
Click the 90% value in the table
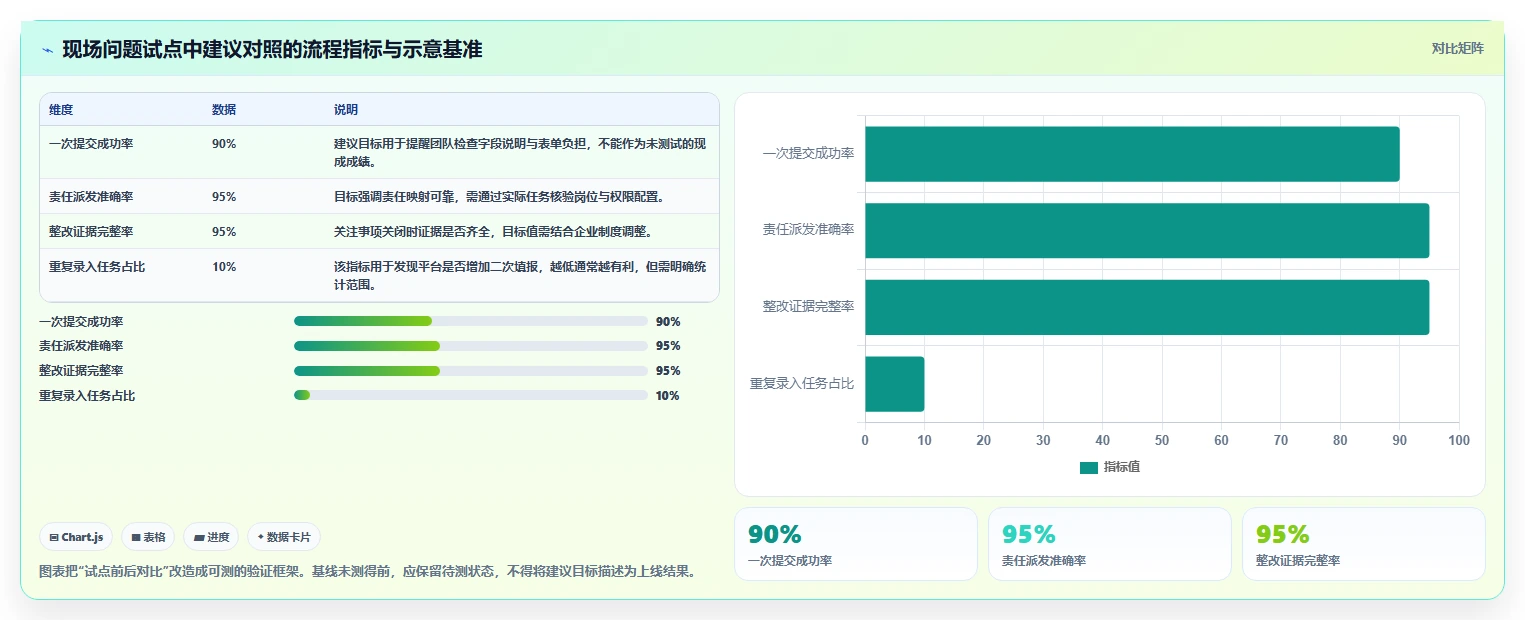point(224,144)
